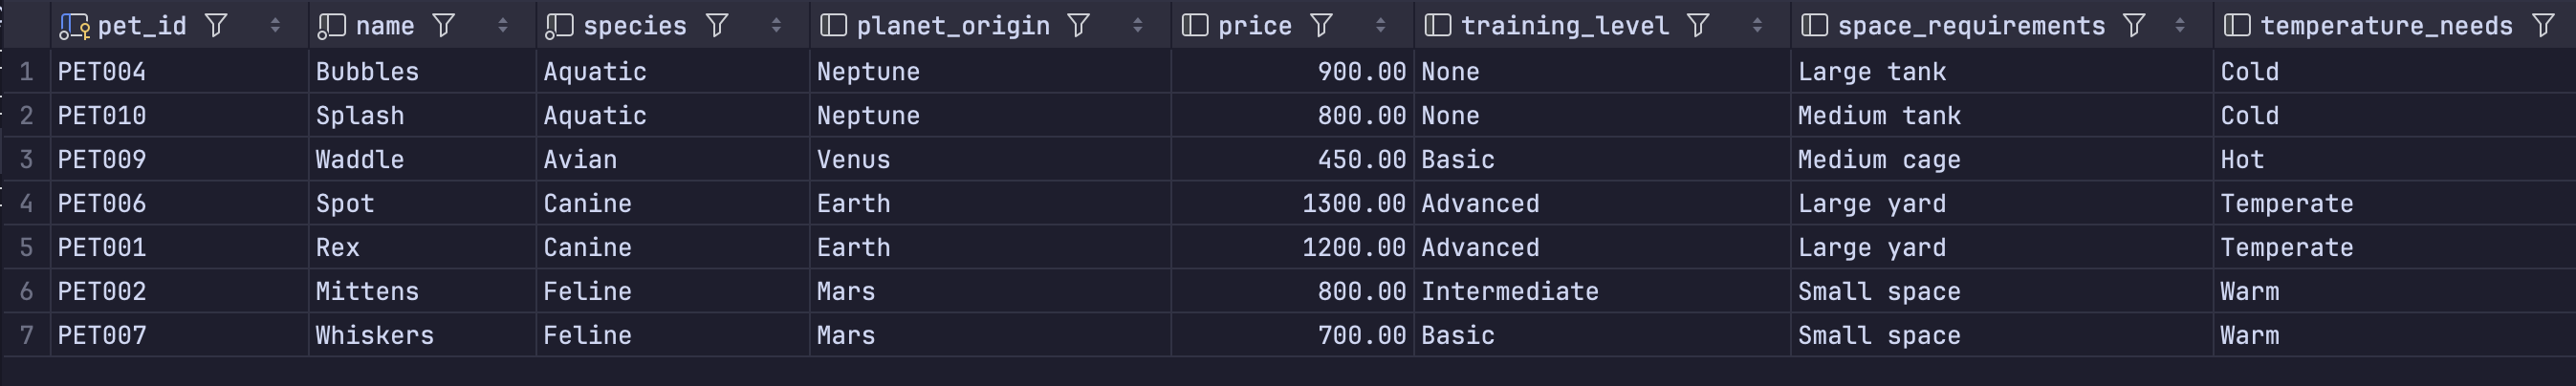Select the training_level column header
Screen dimensions: 2576x386
coord(1564,26)
